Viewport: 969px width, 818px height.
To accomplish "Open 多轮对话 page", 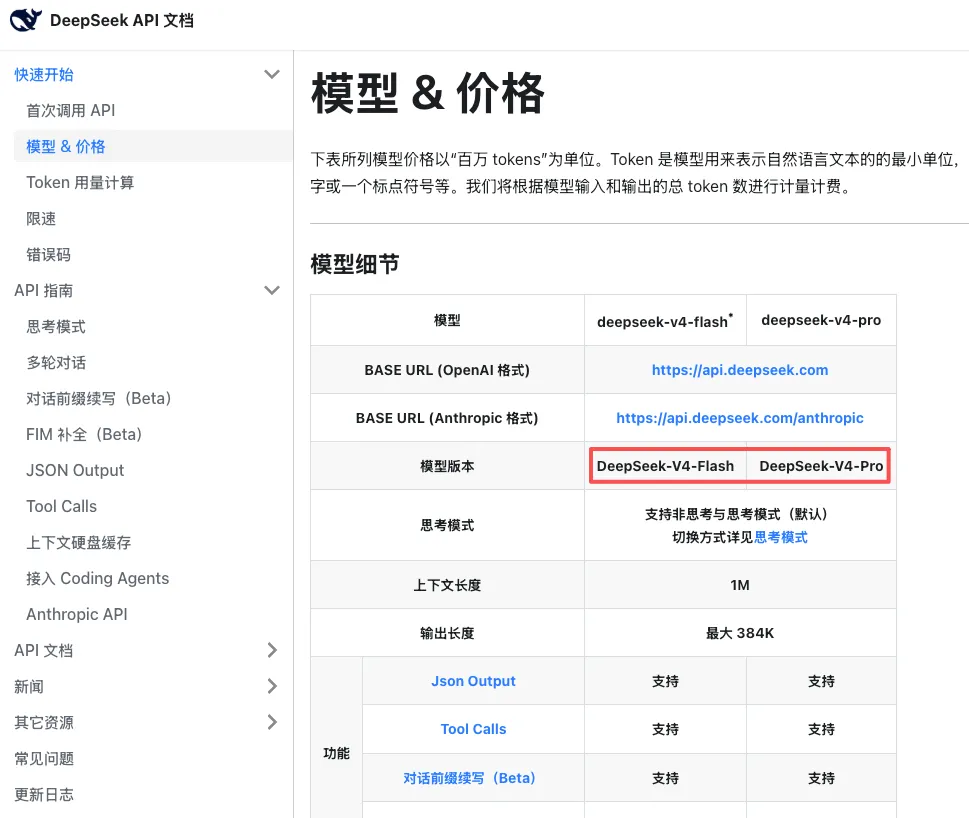I will click(x=56, y=362).
